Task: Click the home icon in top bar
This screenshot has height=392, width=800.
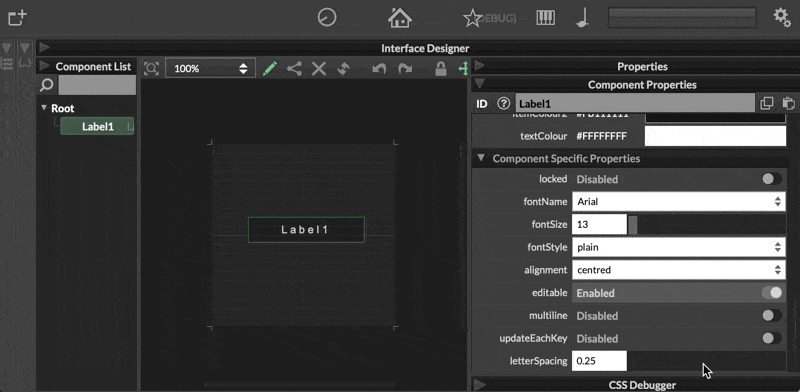Action: coord(399,17)
